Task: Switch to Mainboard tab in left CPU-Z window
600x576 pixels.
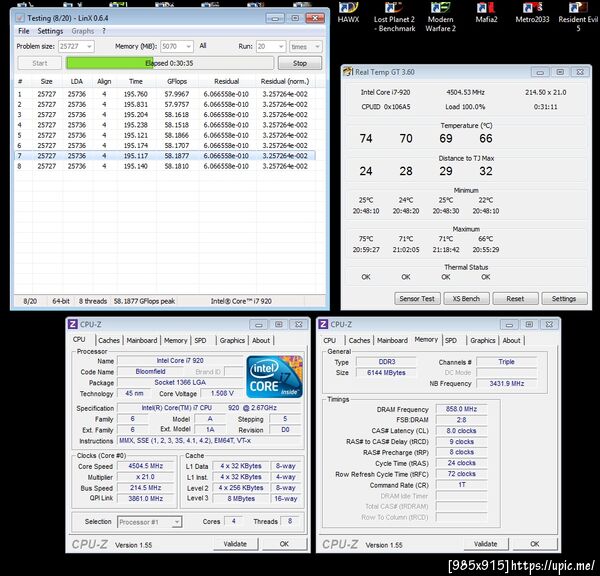Action: tap(142, 340)
